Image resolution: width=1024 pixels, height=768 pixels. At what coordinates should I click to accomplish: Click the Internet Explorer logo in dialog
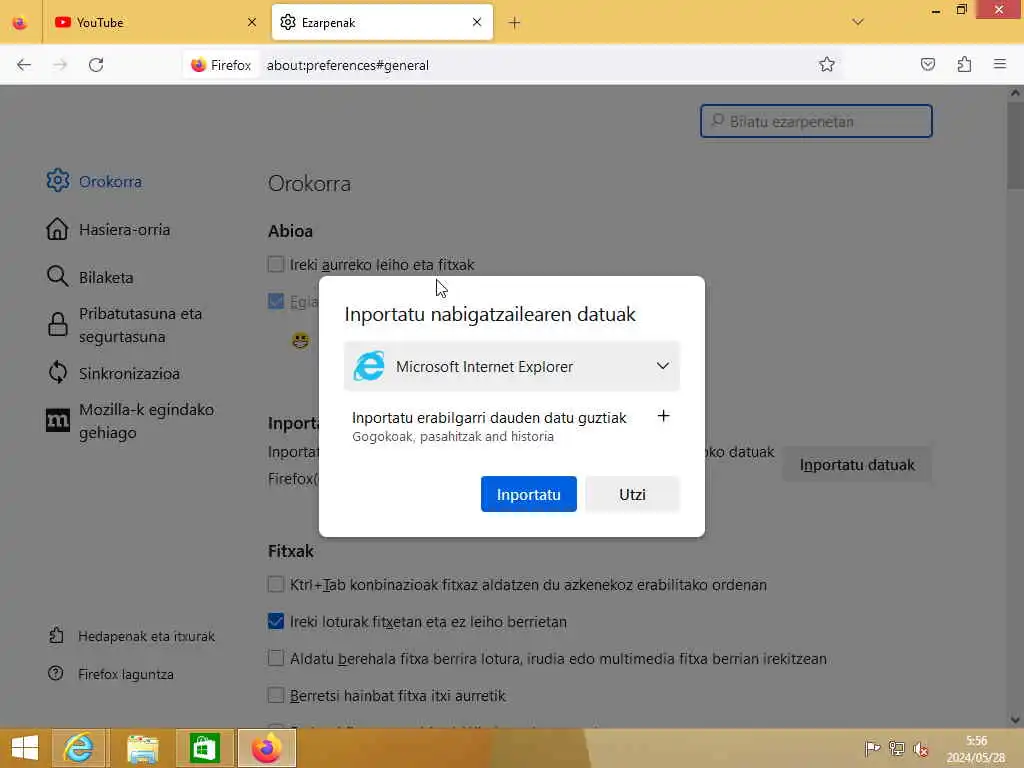(369, 366)
